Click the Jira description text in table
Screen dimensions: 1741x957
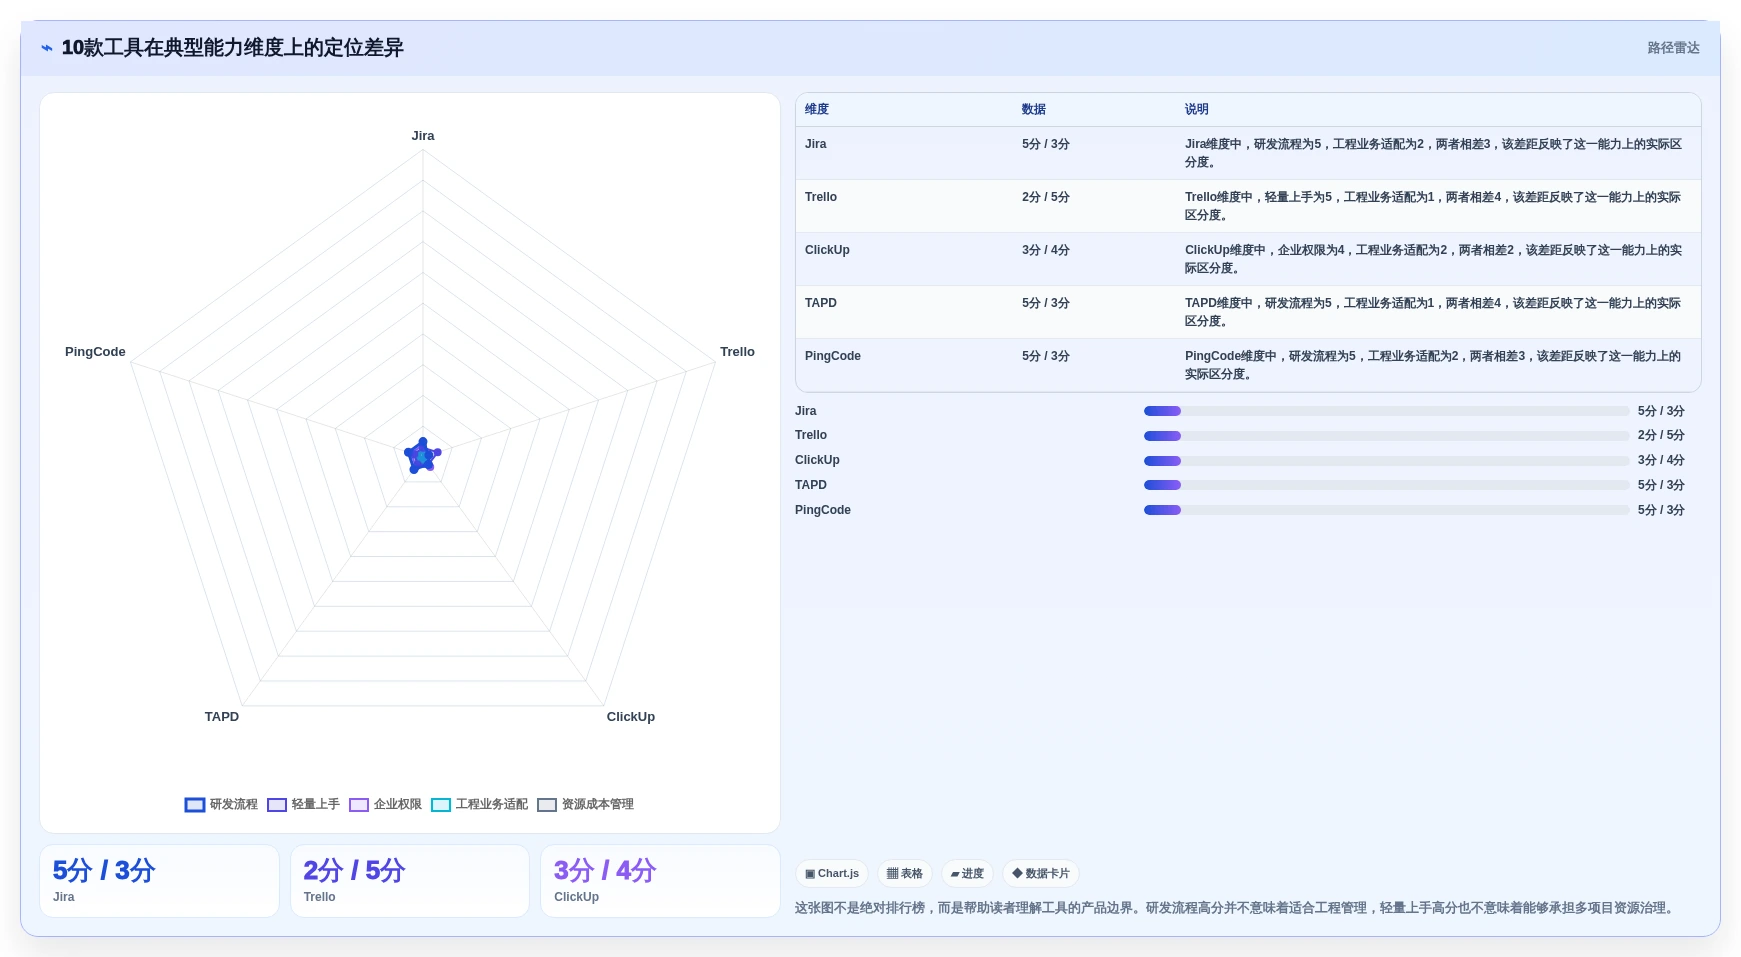[x=1433, y=153]
